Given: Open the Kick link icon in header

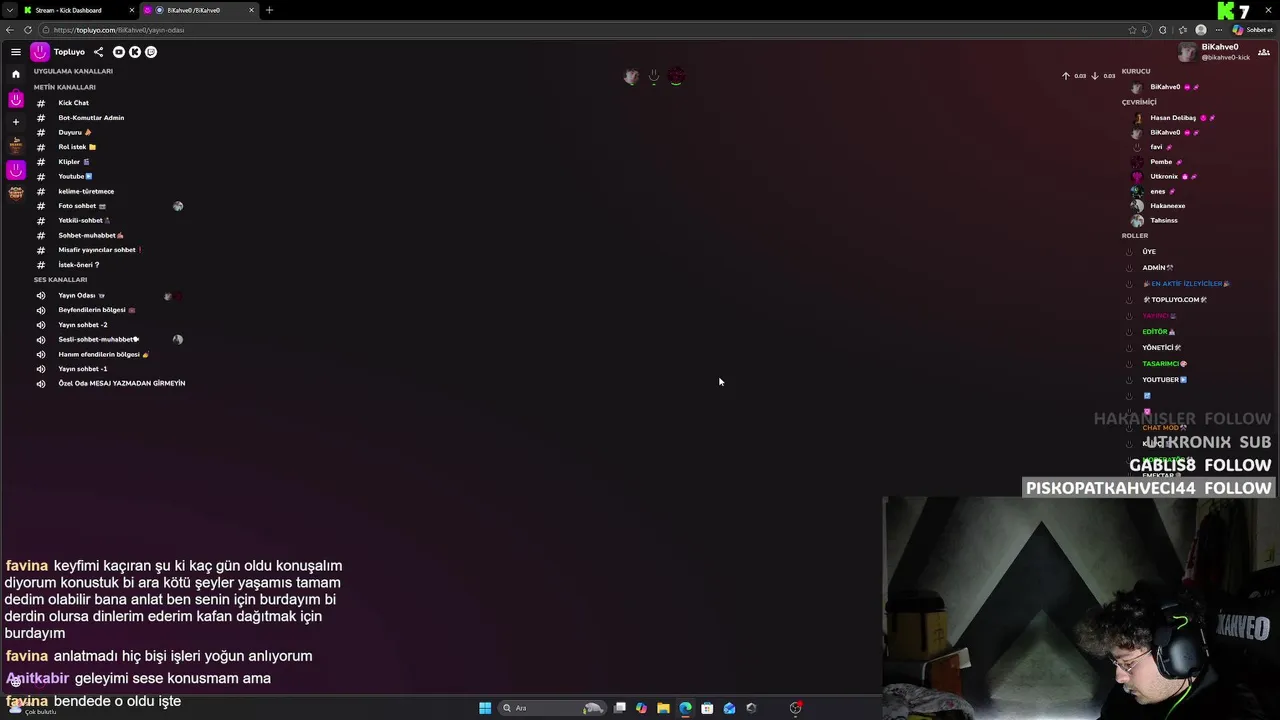Looking at the screenshot, I should point(135,52).
